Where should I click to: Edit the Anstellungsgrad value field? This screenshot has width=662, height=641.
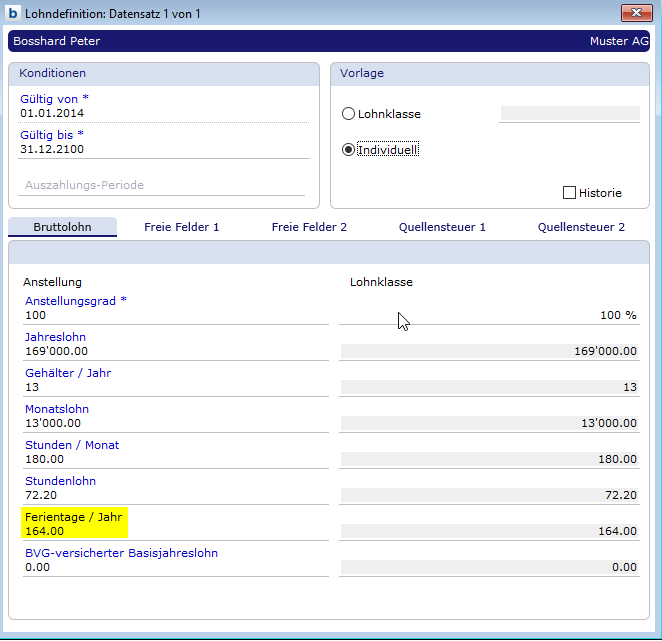point(176,315)
